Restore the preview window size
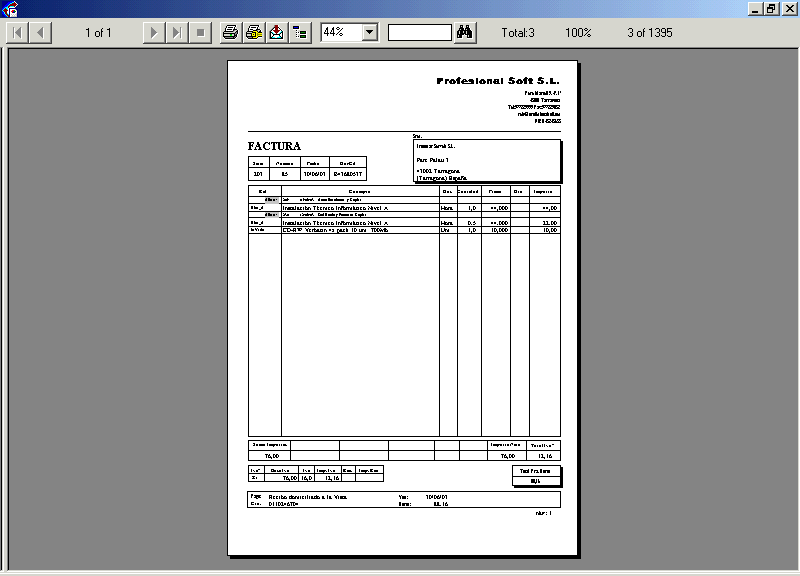The width and height of the screenshot is (800, 576). click(771, 8)
